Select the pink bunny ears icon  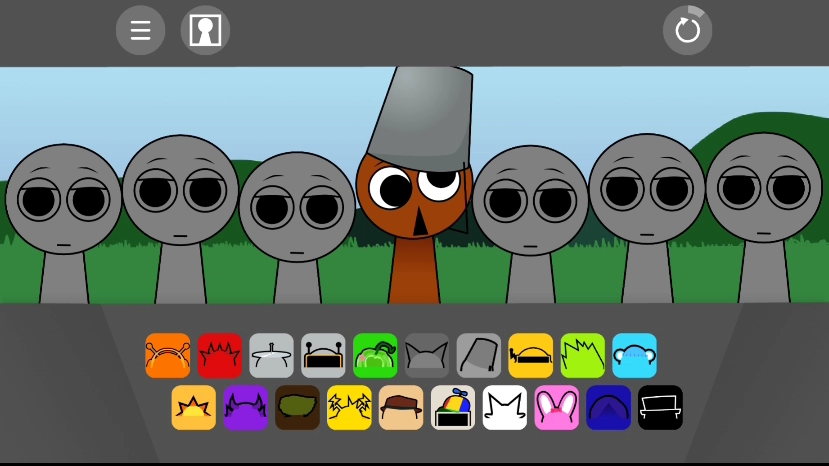557,407
